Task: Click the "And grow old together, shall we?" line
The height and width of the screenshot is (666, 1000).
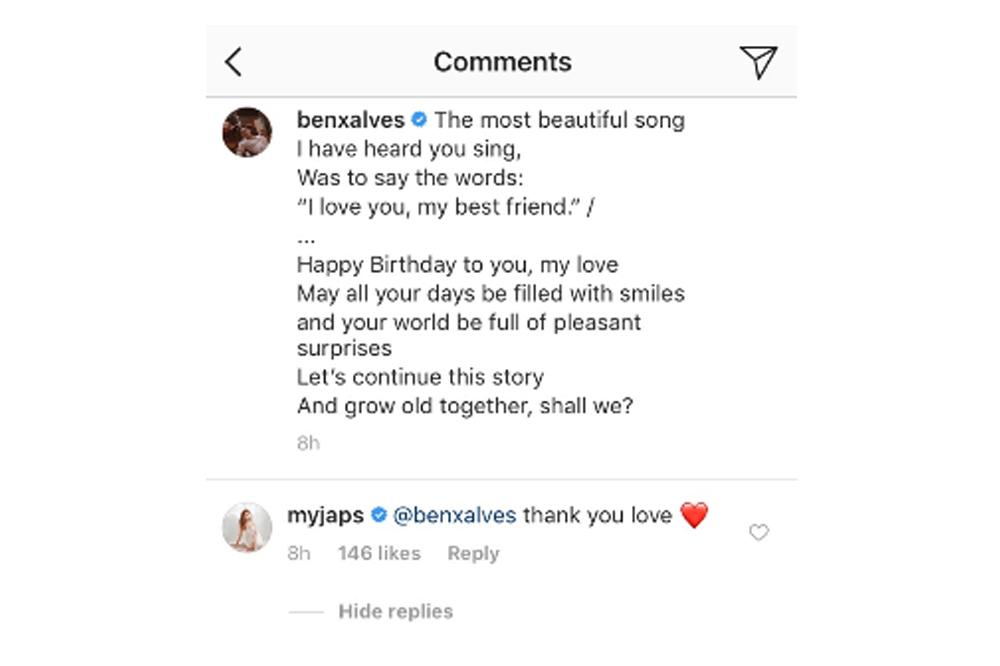Action: 465,407
